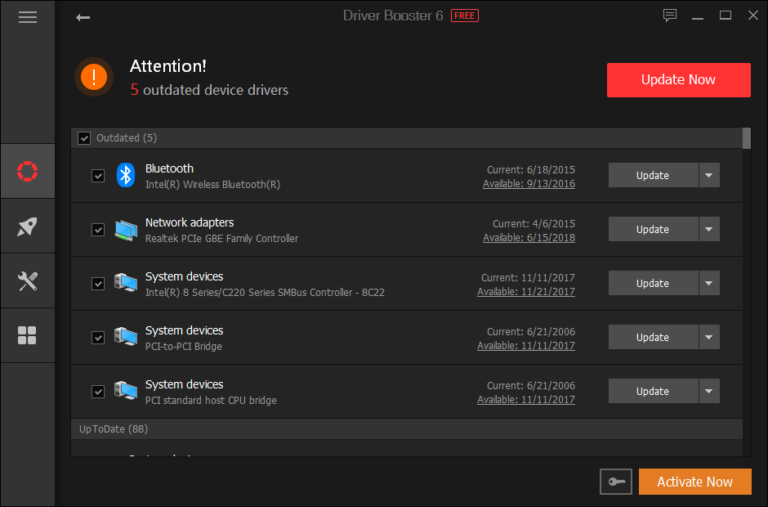Open the Action Center grid icon
This screenshot has width=768, height=507.
tap(27, 335)
